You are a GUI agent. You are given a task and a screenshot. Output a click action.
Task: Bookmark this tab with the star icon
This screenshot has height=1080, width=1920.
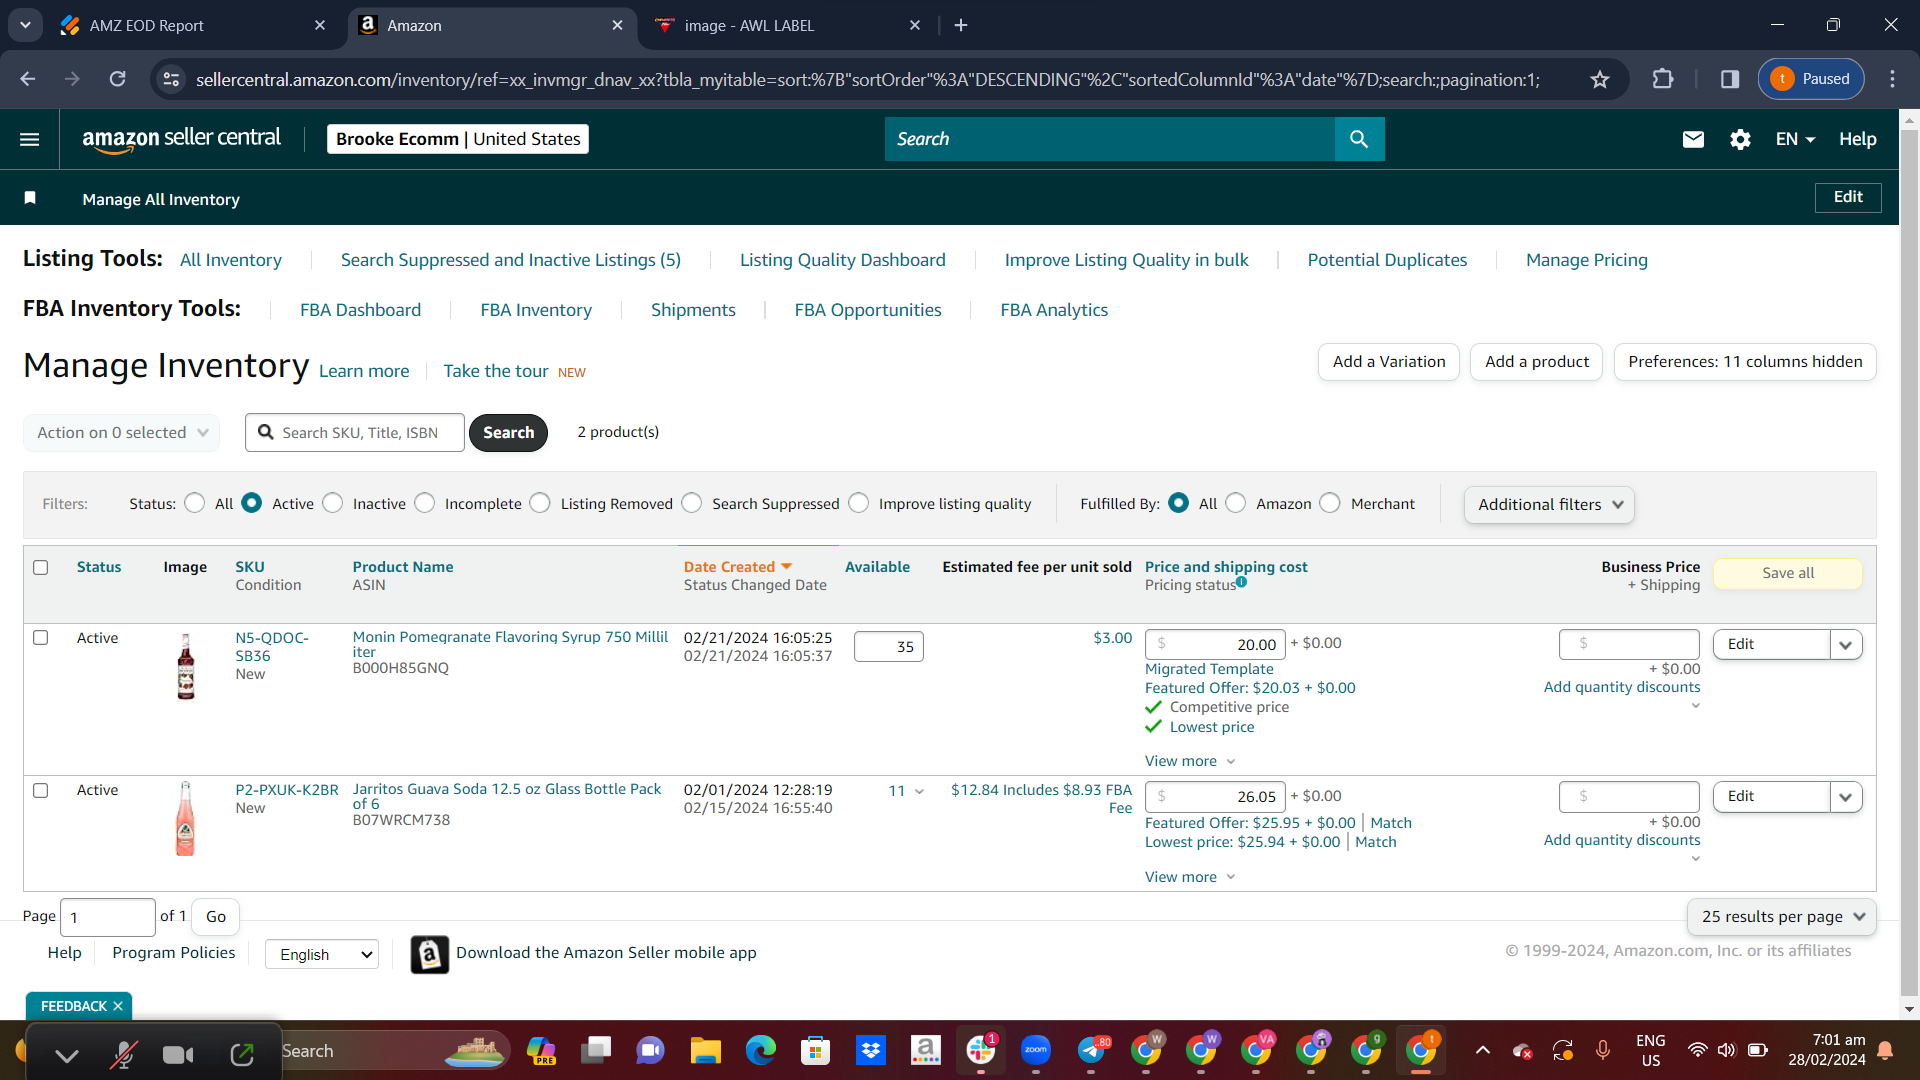[x=1600, y=79]
